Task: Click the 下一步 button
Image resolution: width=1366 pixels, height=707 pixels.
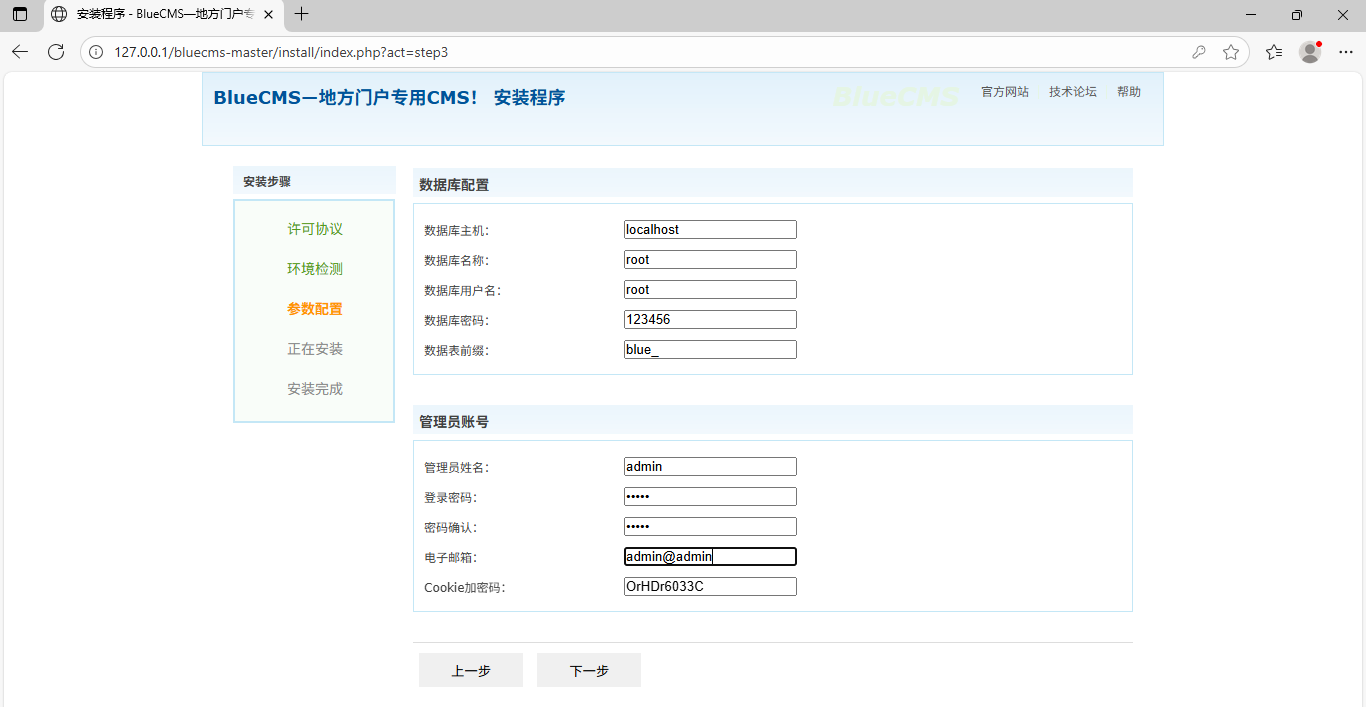Action: 589,670
